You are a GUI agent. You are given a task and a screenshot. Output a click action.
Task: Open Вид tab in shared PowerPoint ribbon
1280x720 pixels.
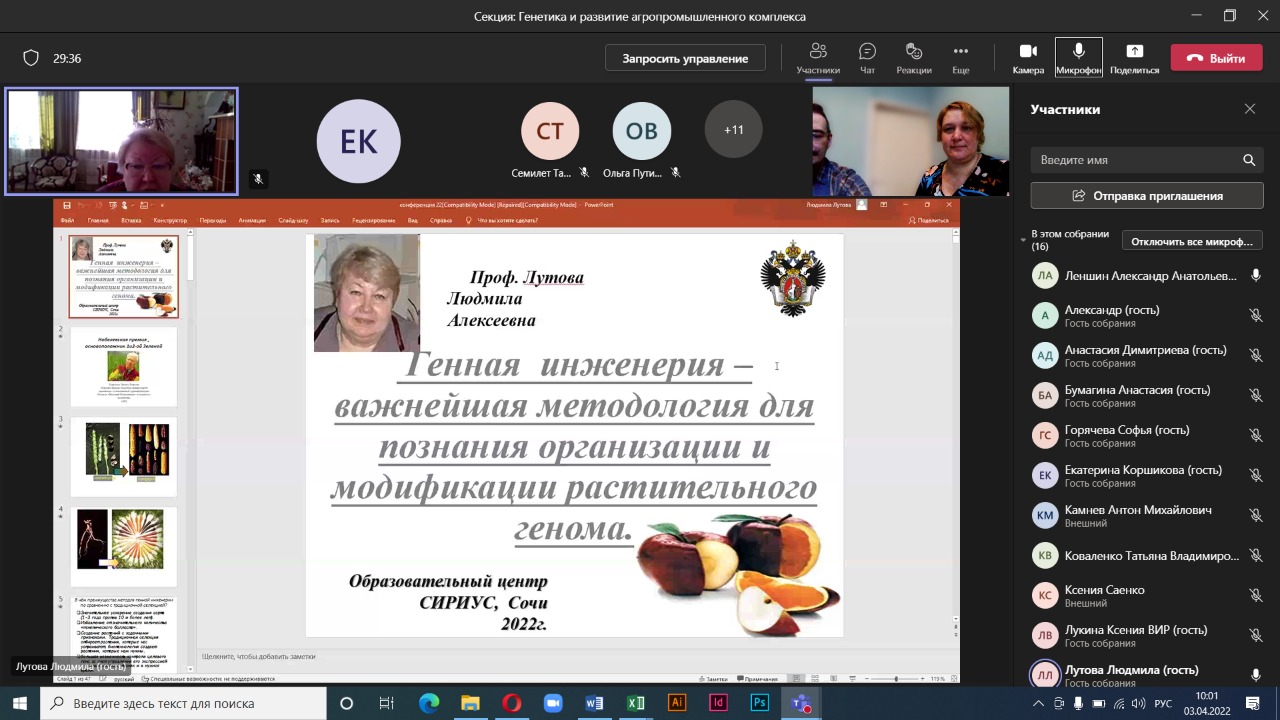coord(412,220)
